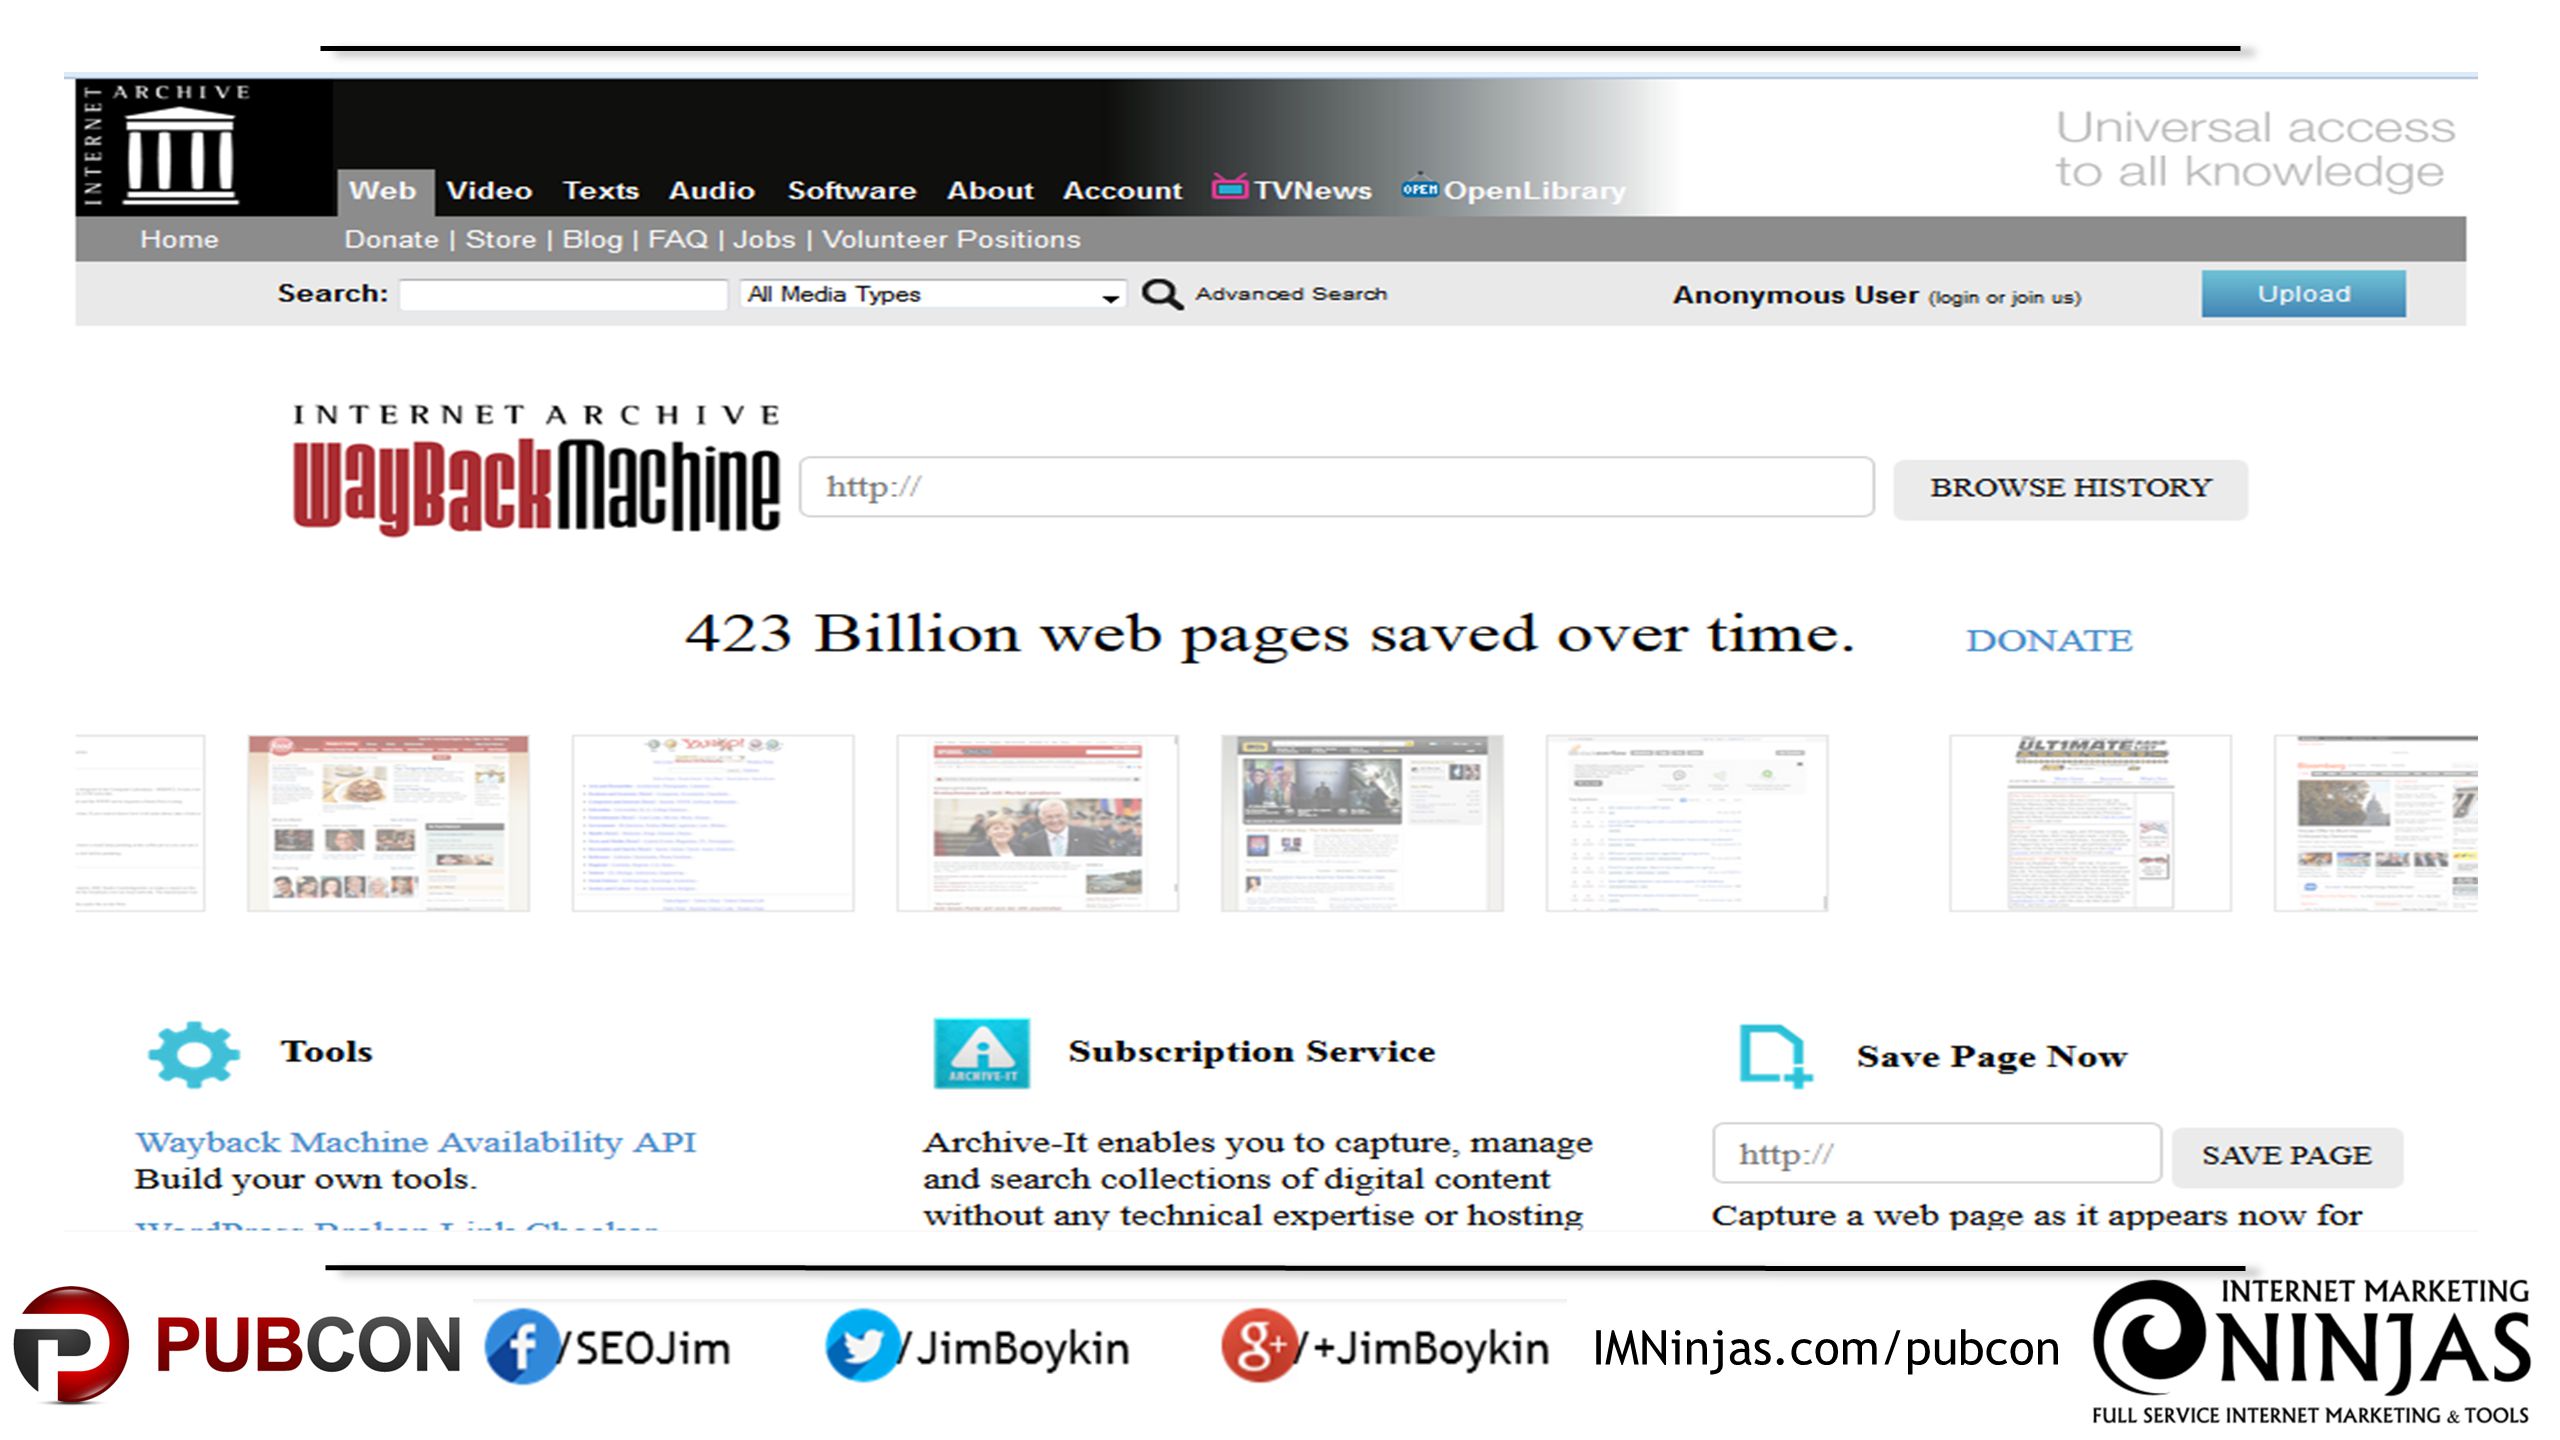Click the OpenLibrary open sign icon
This screenshot has height=1440, width=2560.
[1419, 187]
